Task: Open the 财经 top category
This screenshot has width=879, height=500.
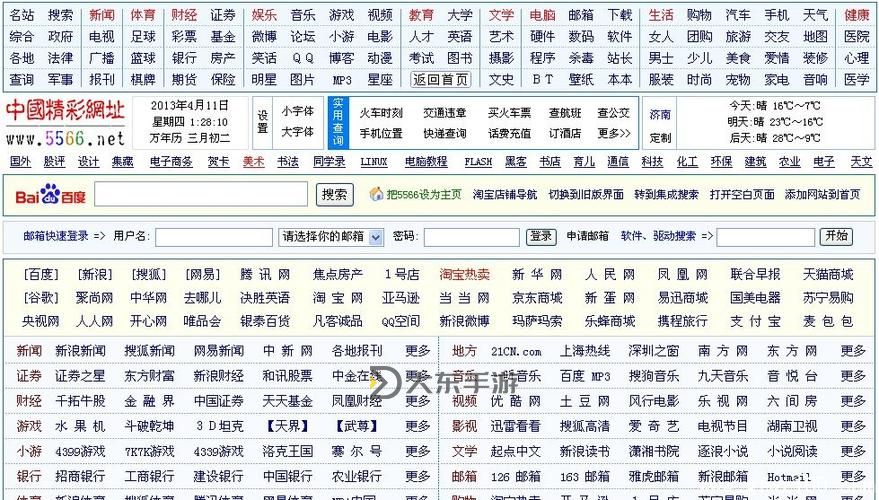Action: 184,15
